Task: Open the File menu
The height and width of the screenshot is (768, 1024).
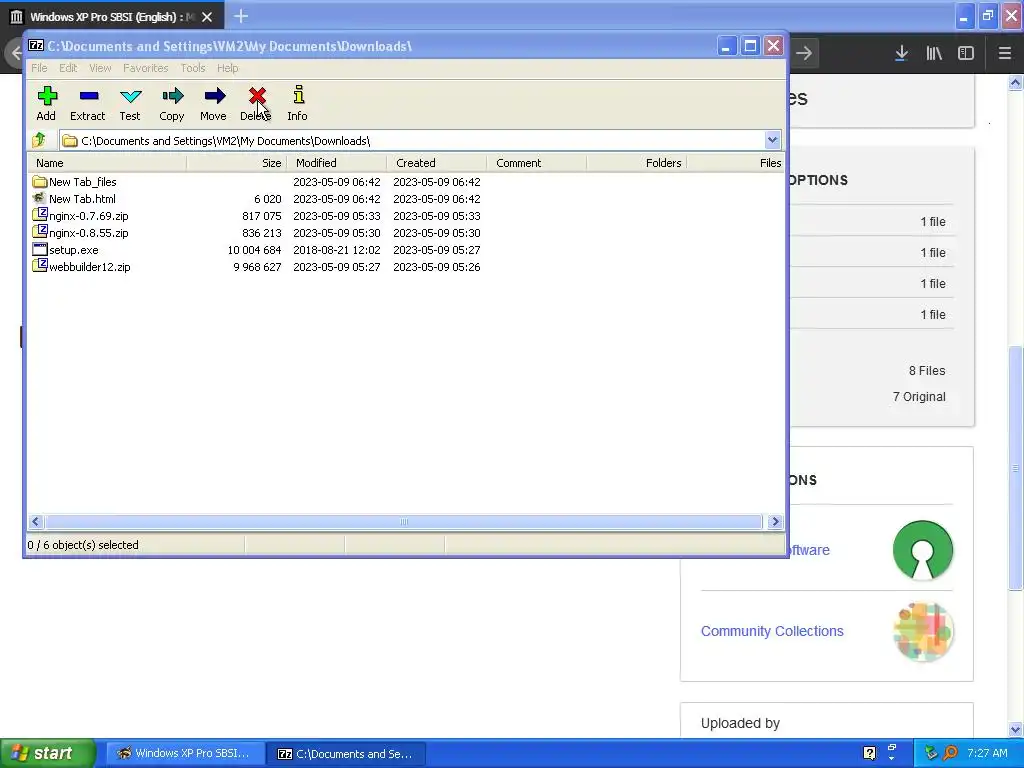Action: [x=39, y=68]
